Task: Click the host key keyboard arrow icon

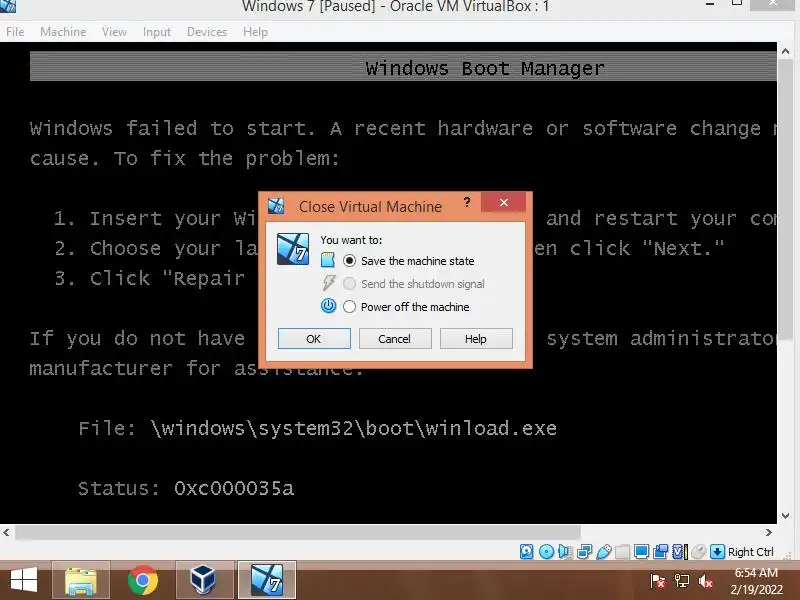Action: coord(717,552)
